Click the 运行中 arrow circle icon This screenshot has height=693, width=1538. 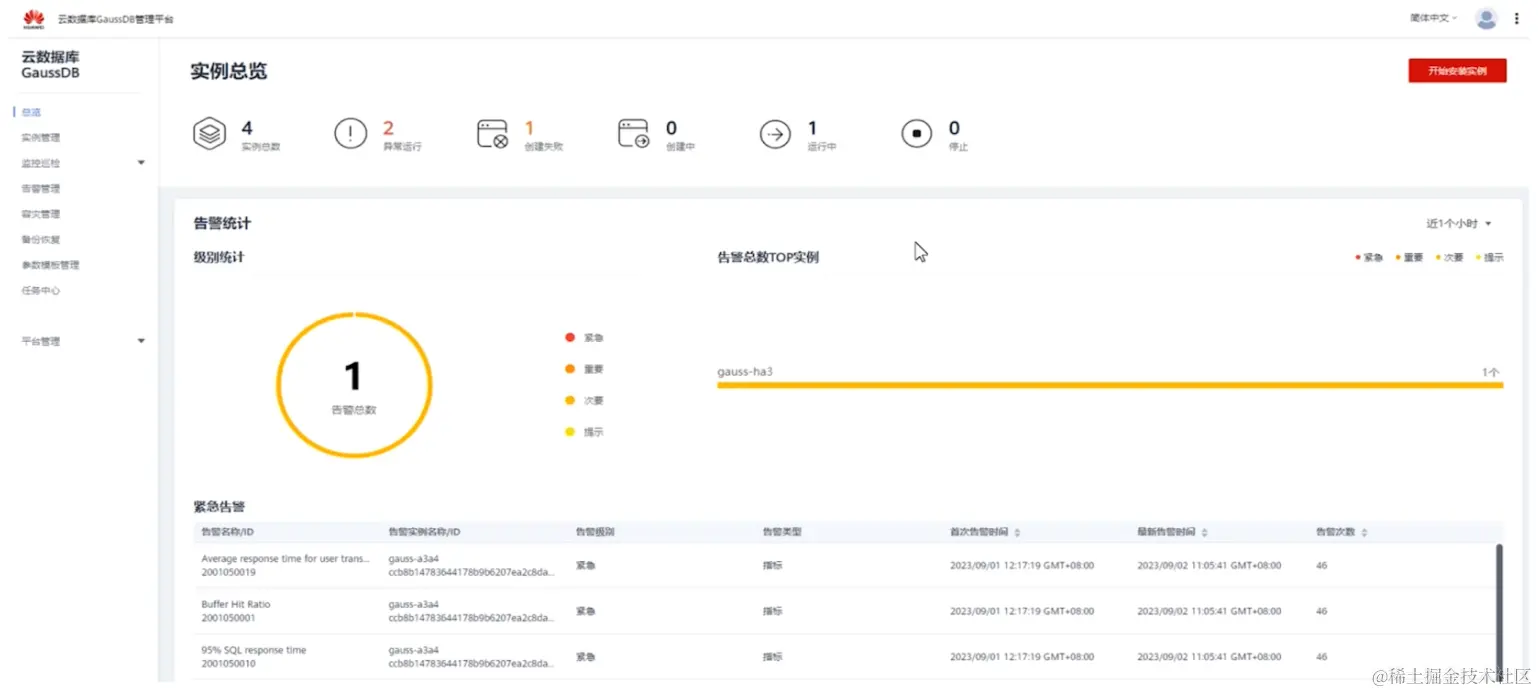coord(775,134)
